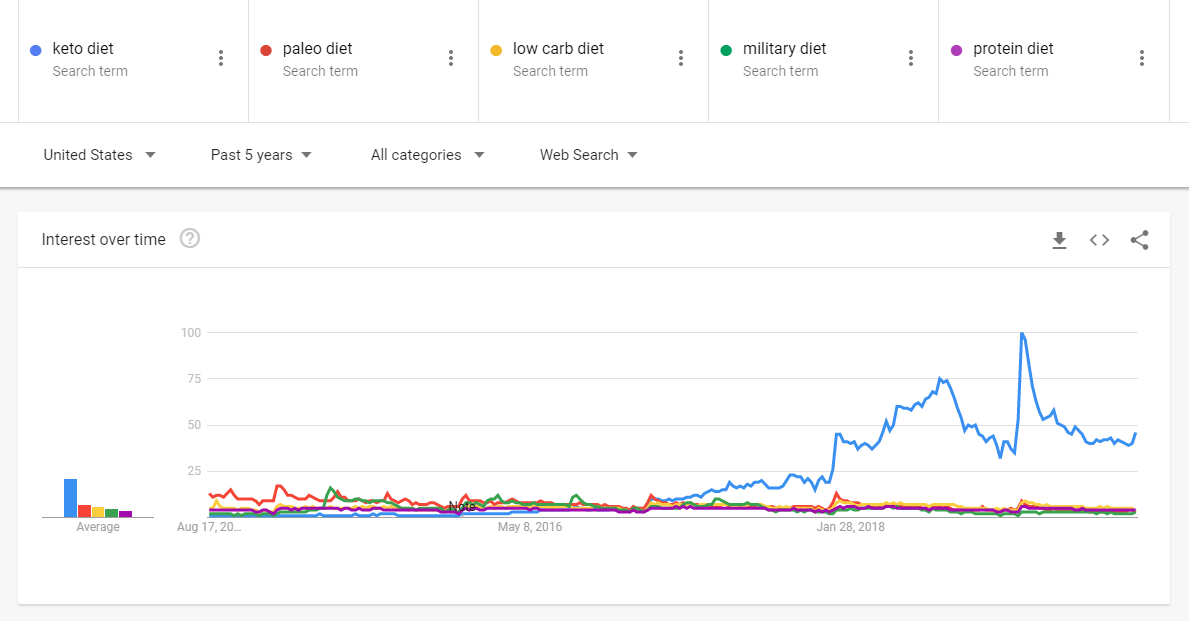
Task: Open options menu for low carb diet
Action: (681, 58)
